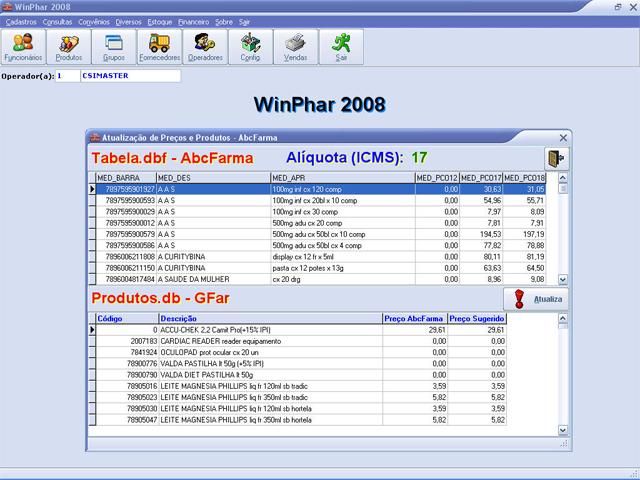The width and height of the screenshot is (640, 480).
Task: Select row with barcode 7897595900586
Action: 317,246
